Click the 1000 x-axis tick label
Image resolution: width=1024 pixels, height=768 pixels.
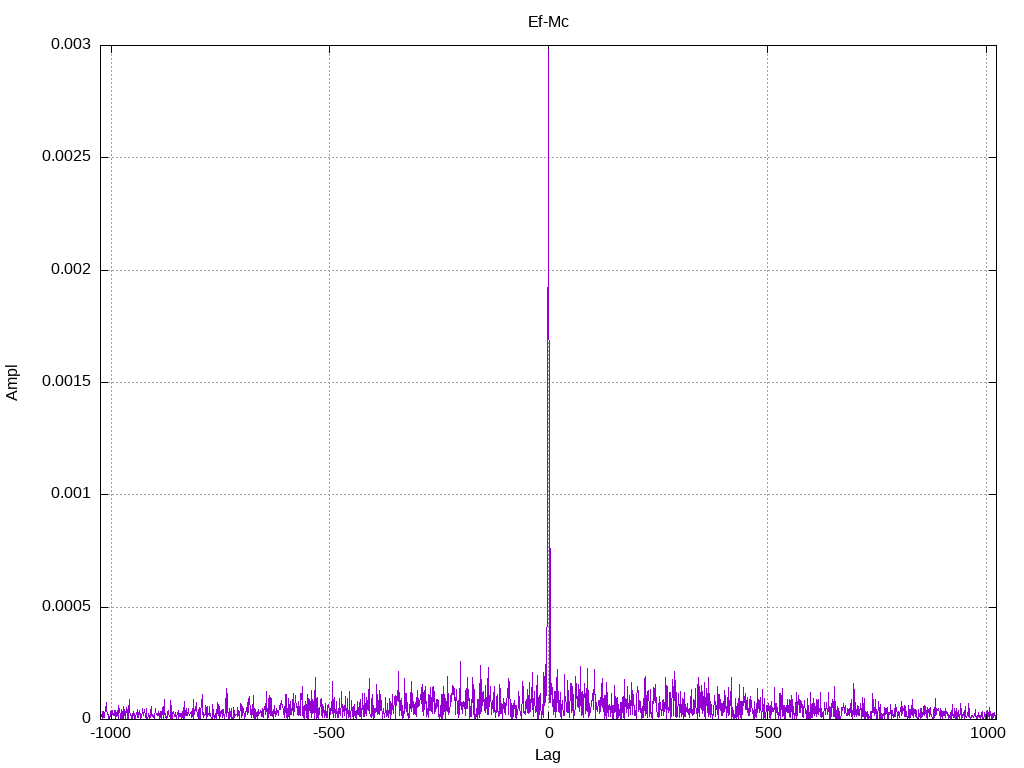tap(988, 733)
